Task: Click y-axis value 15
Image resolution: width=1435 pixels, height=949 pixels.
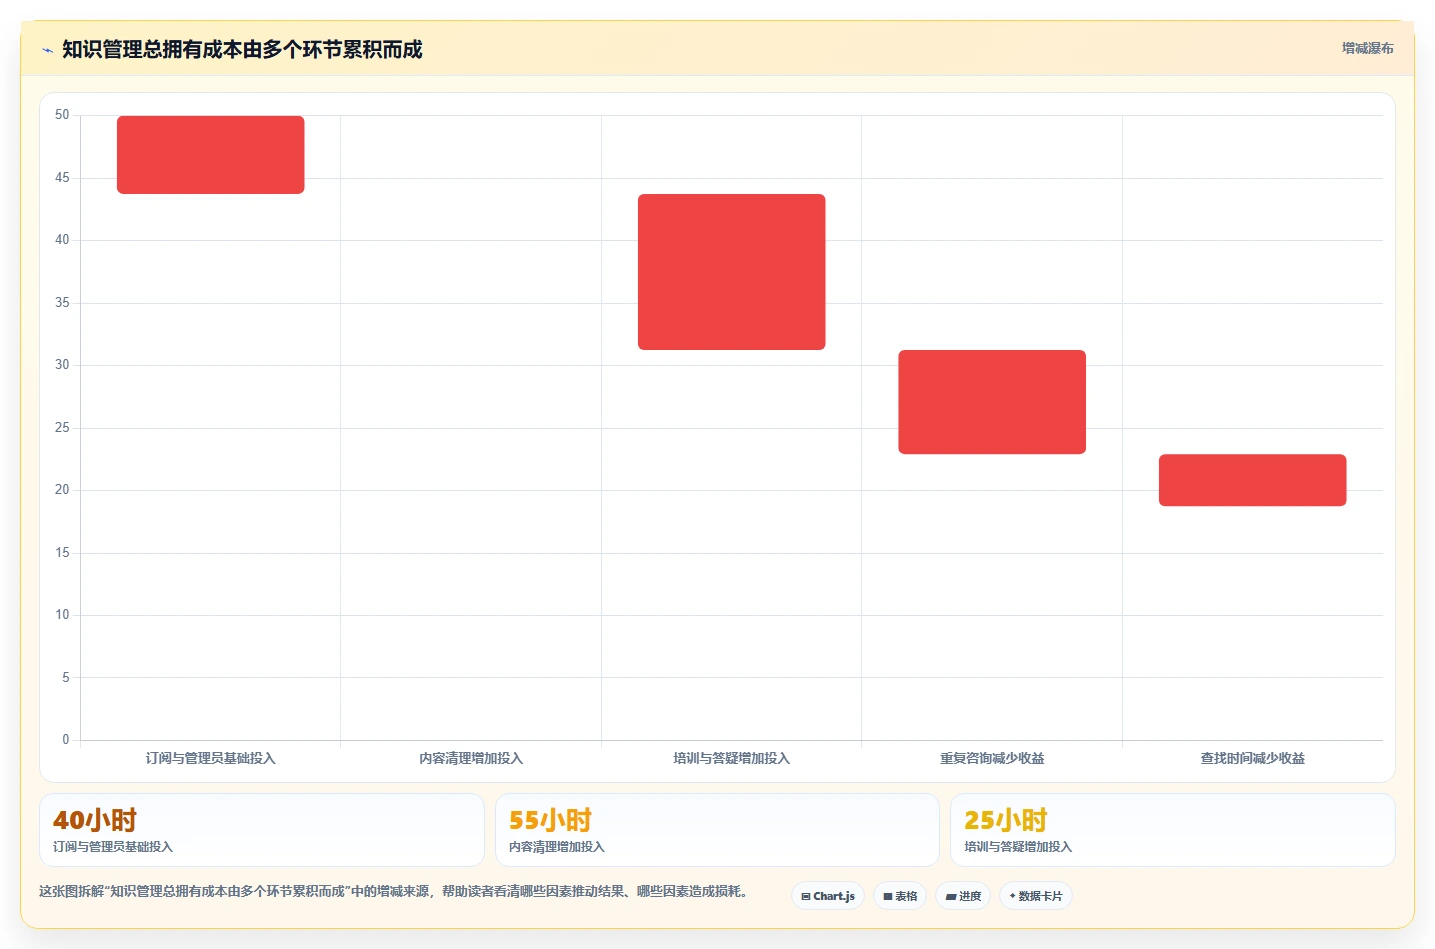Action: (x=62, y=553)
